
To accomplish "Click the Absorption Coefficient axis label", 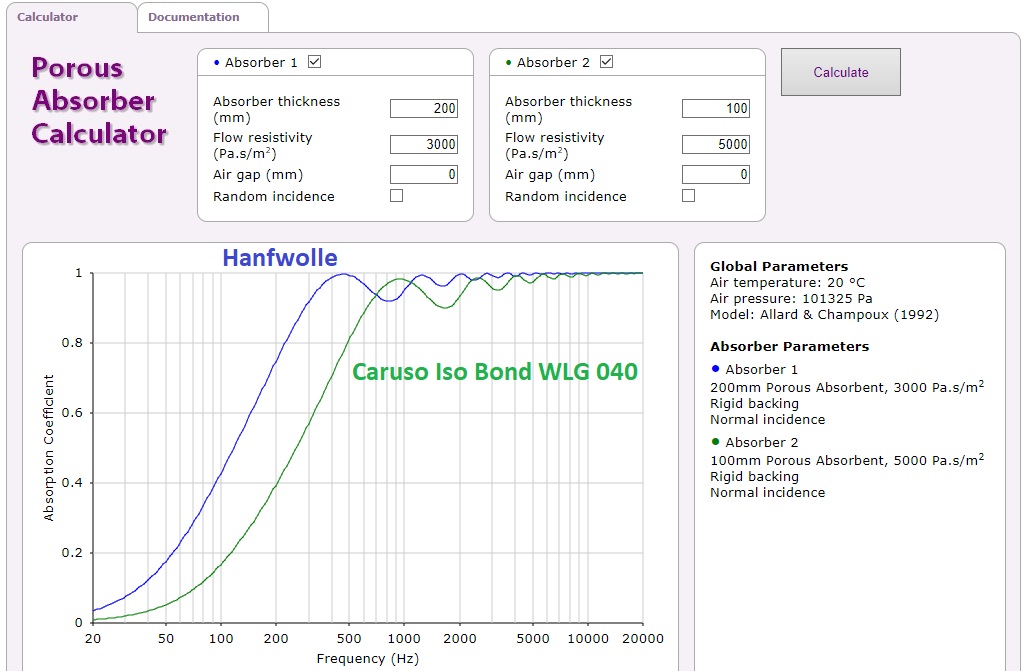I will (49, 448).
